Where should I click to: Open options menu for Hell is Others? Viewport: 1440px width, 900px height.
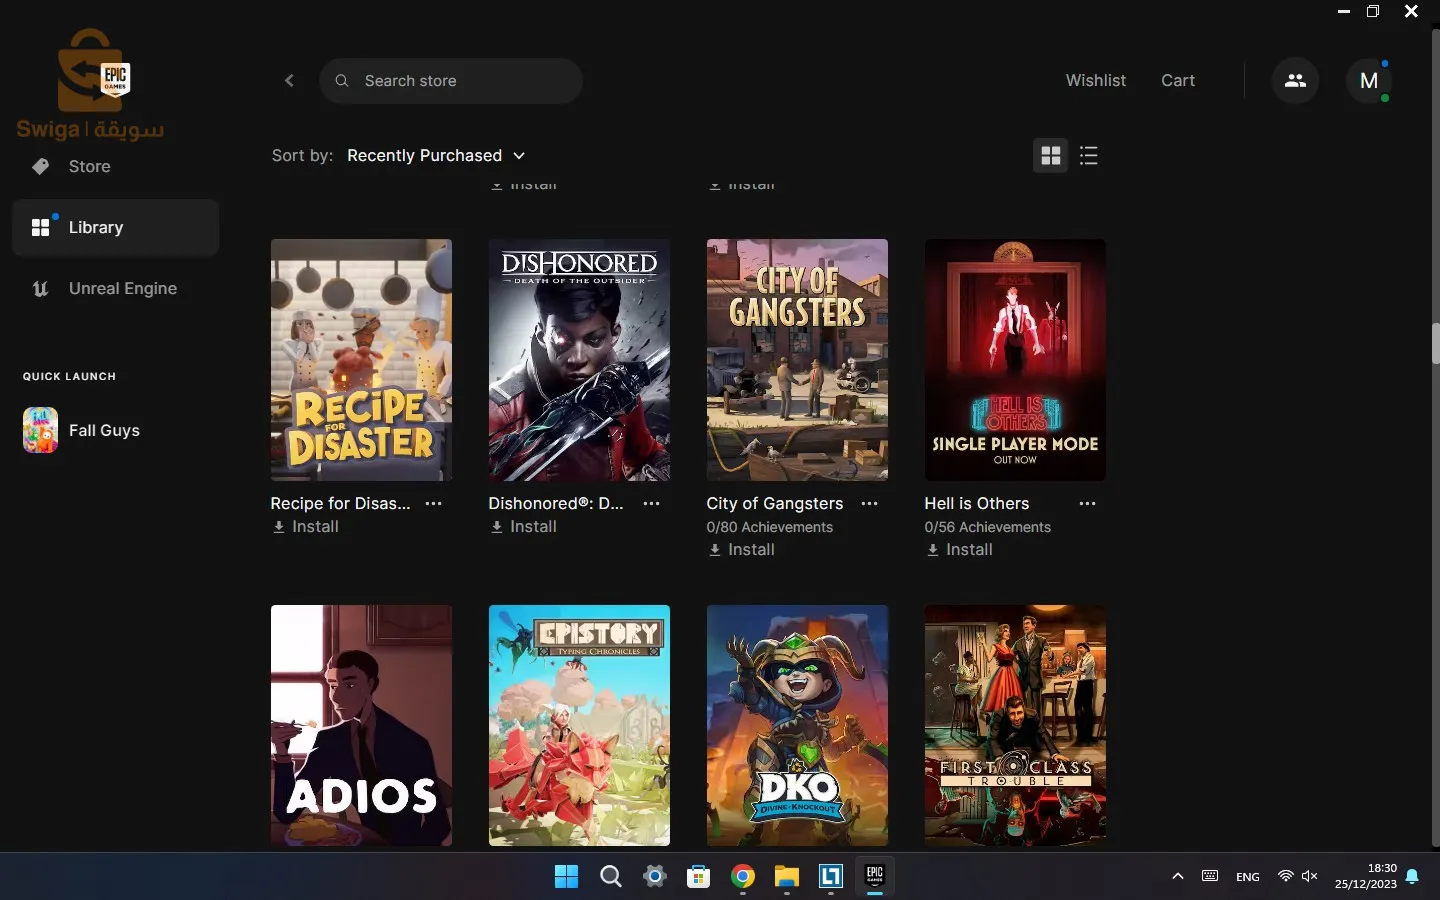(1088, 504)
